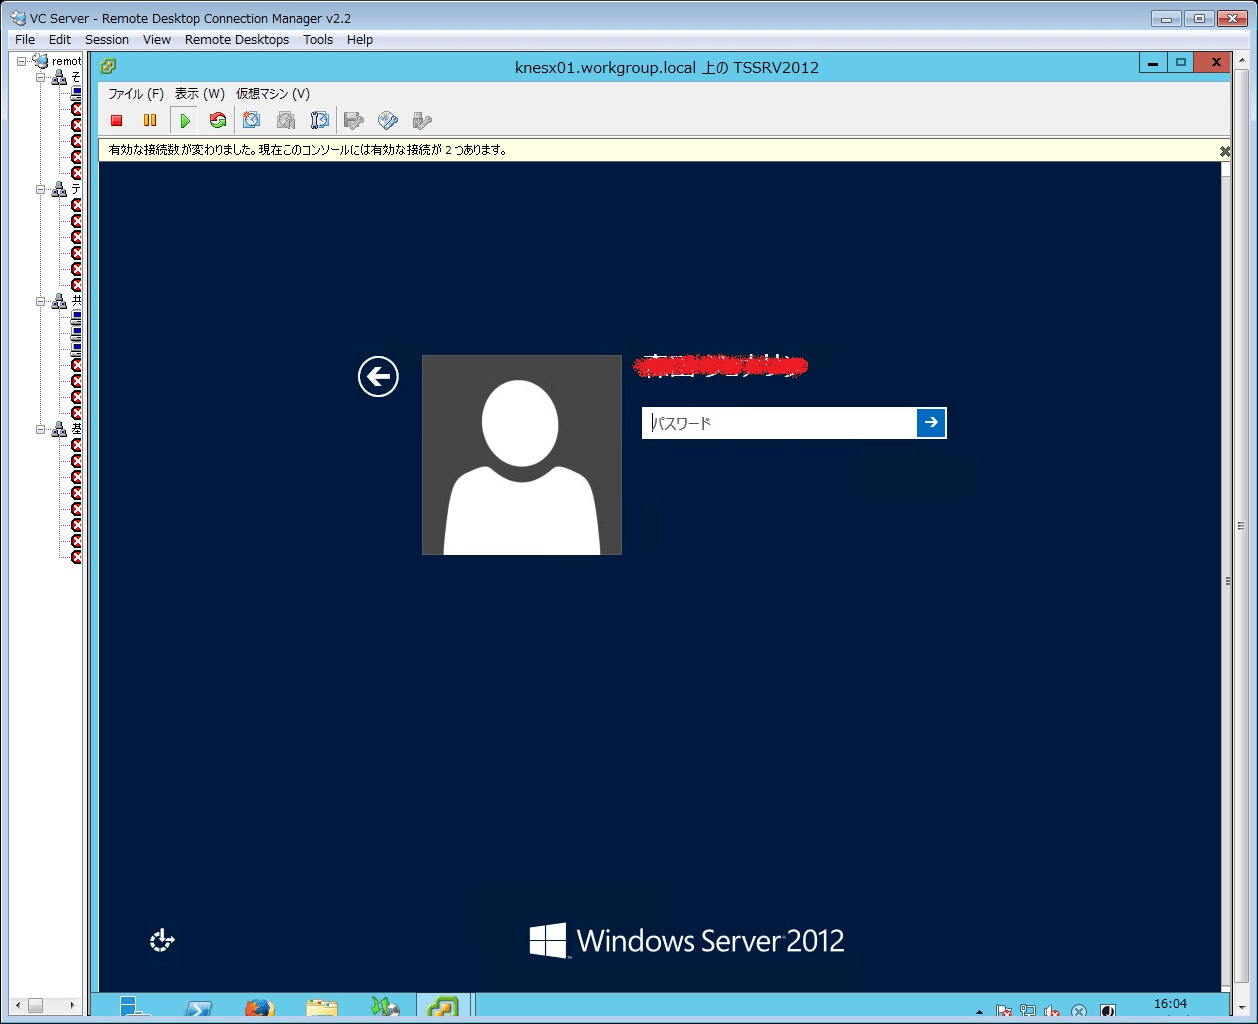The height and width of the screenshot is (1024, 1258).
Task: Click the CD/DVD drive connect icon
Action: point(388,121)
